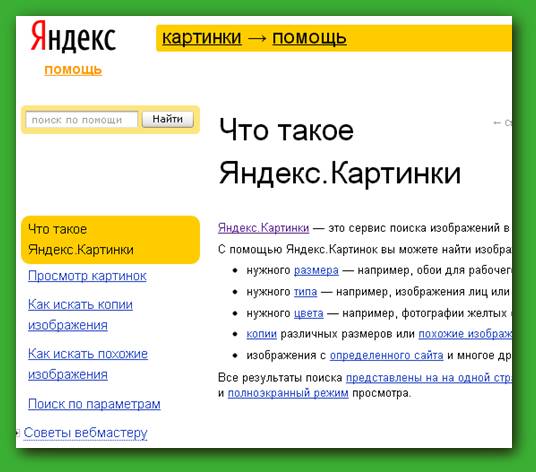The height and width of the screenshot is (472, 536).
Task: Focus the поиск по помощи search field
Action: [x=82, y=120]
